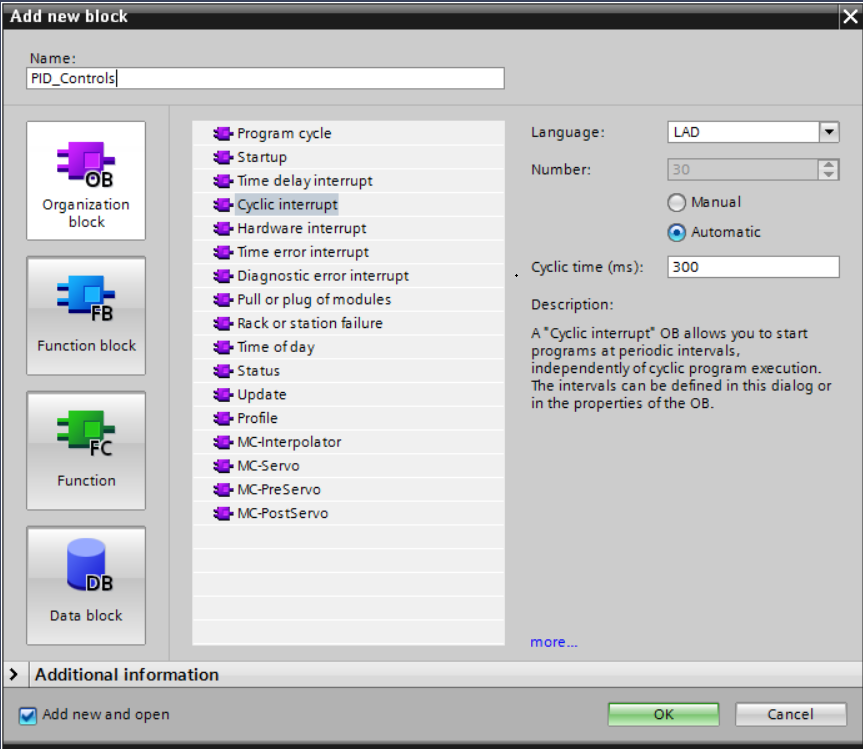This screenshot has width=863, height=749.
Task: Open the more... description link
Action: click(554, 642)
